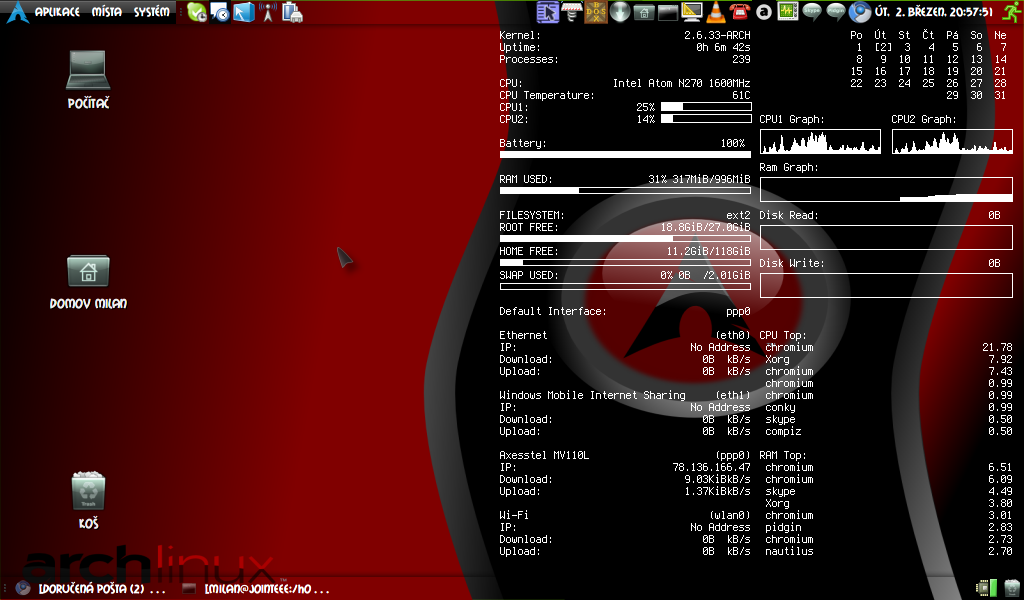Screen dimensions: 1024x600
Task: Expand the Systém menu
Action: pyautogui.click(x=152, y=12)
